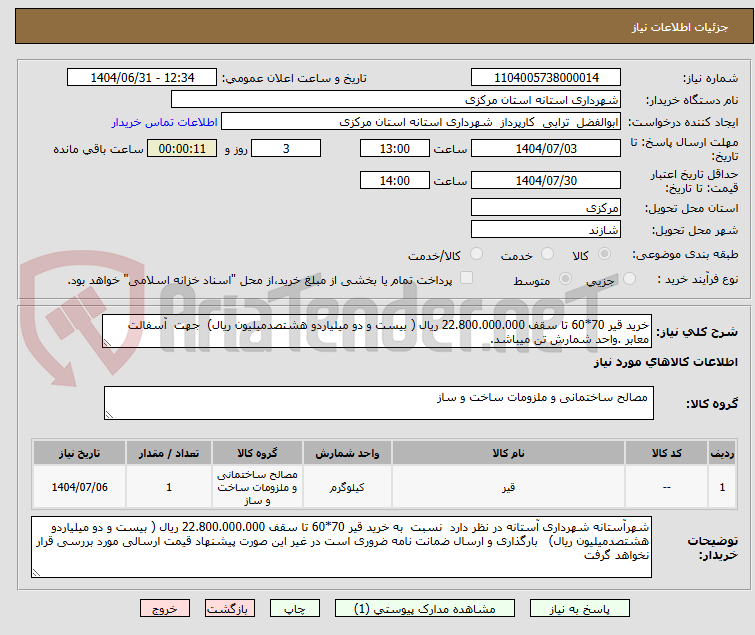Click the validity time field 14:00

click(394, 181)
